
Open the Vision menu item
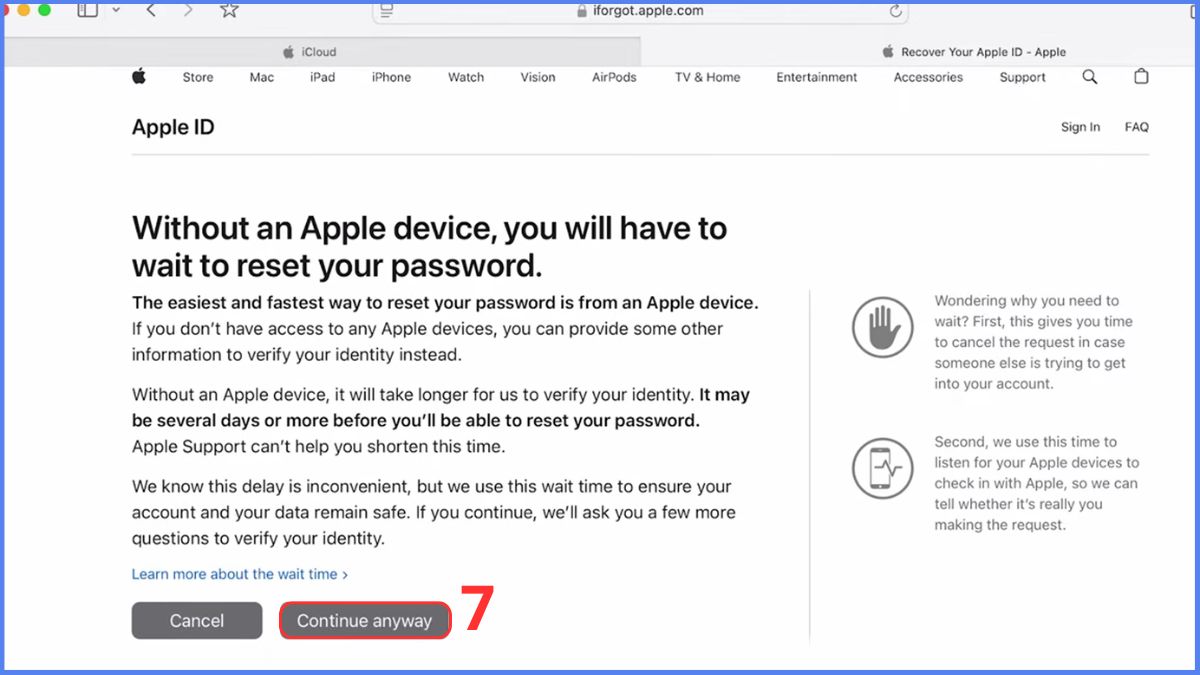(538, 77)
